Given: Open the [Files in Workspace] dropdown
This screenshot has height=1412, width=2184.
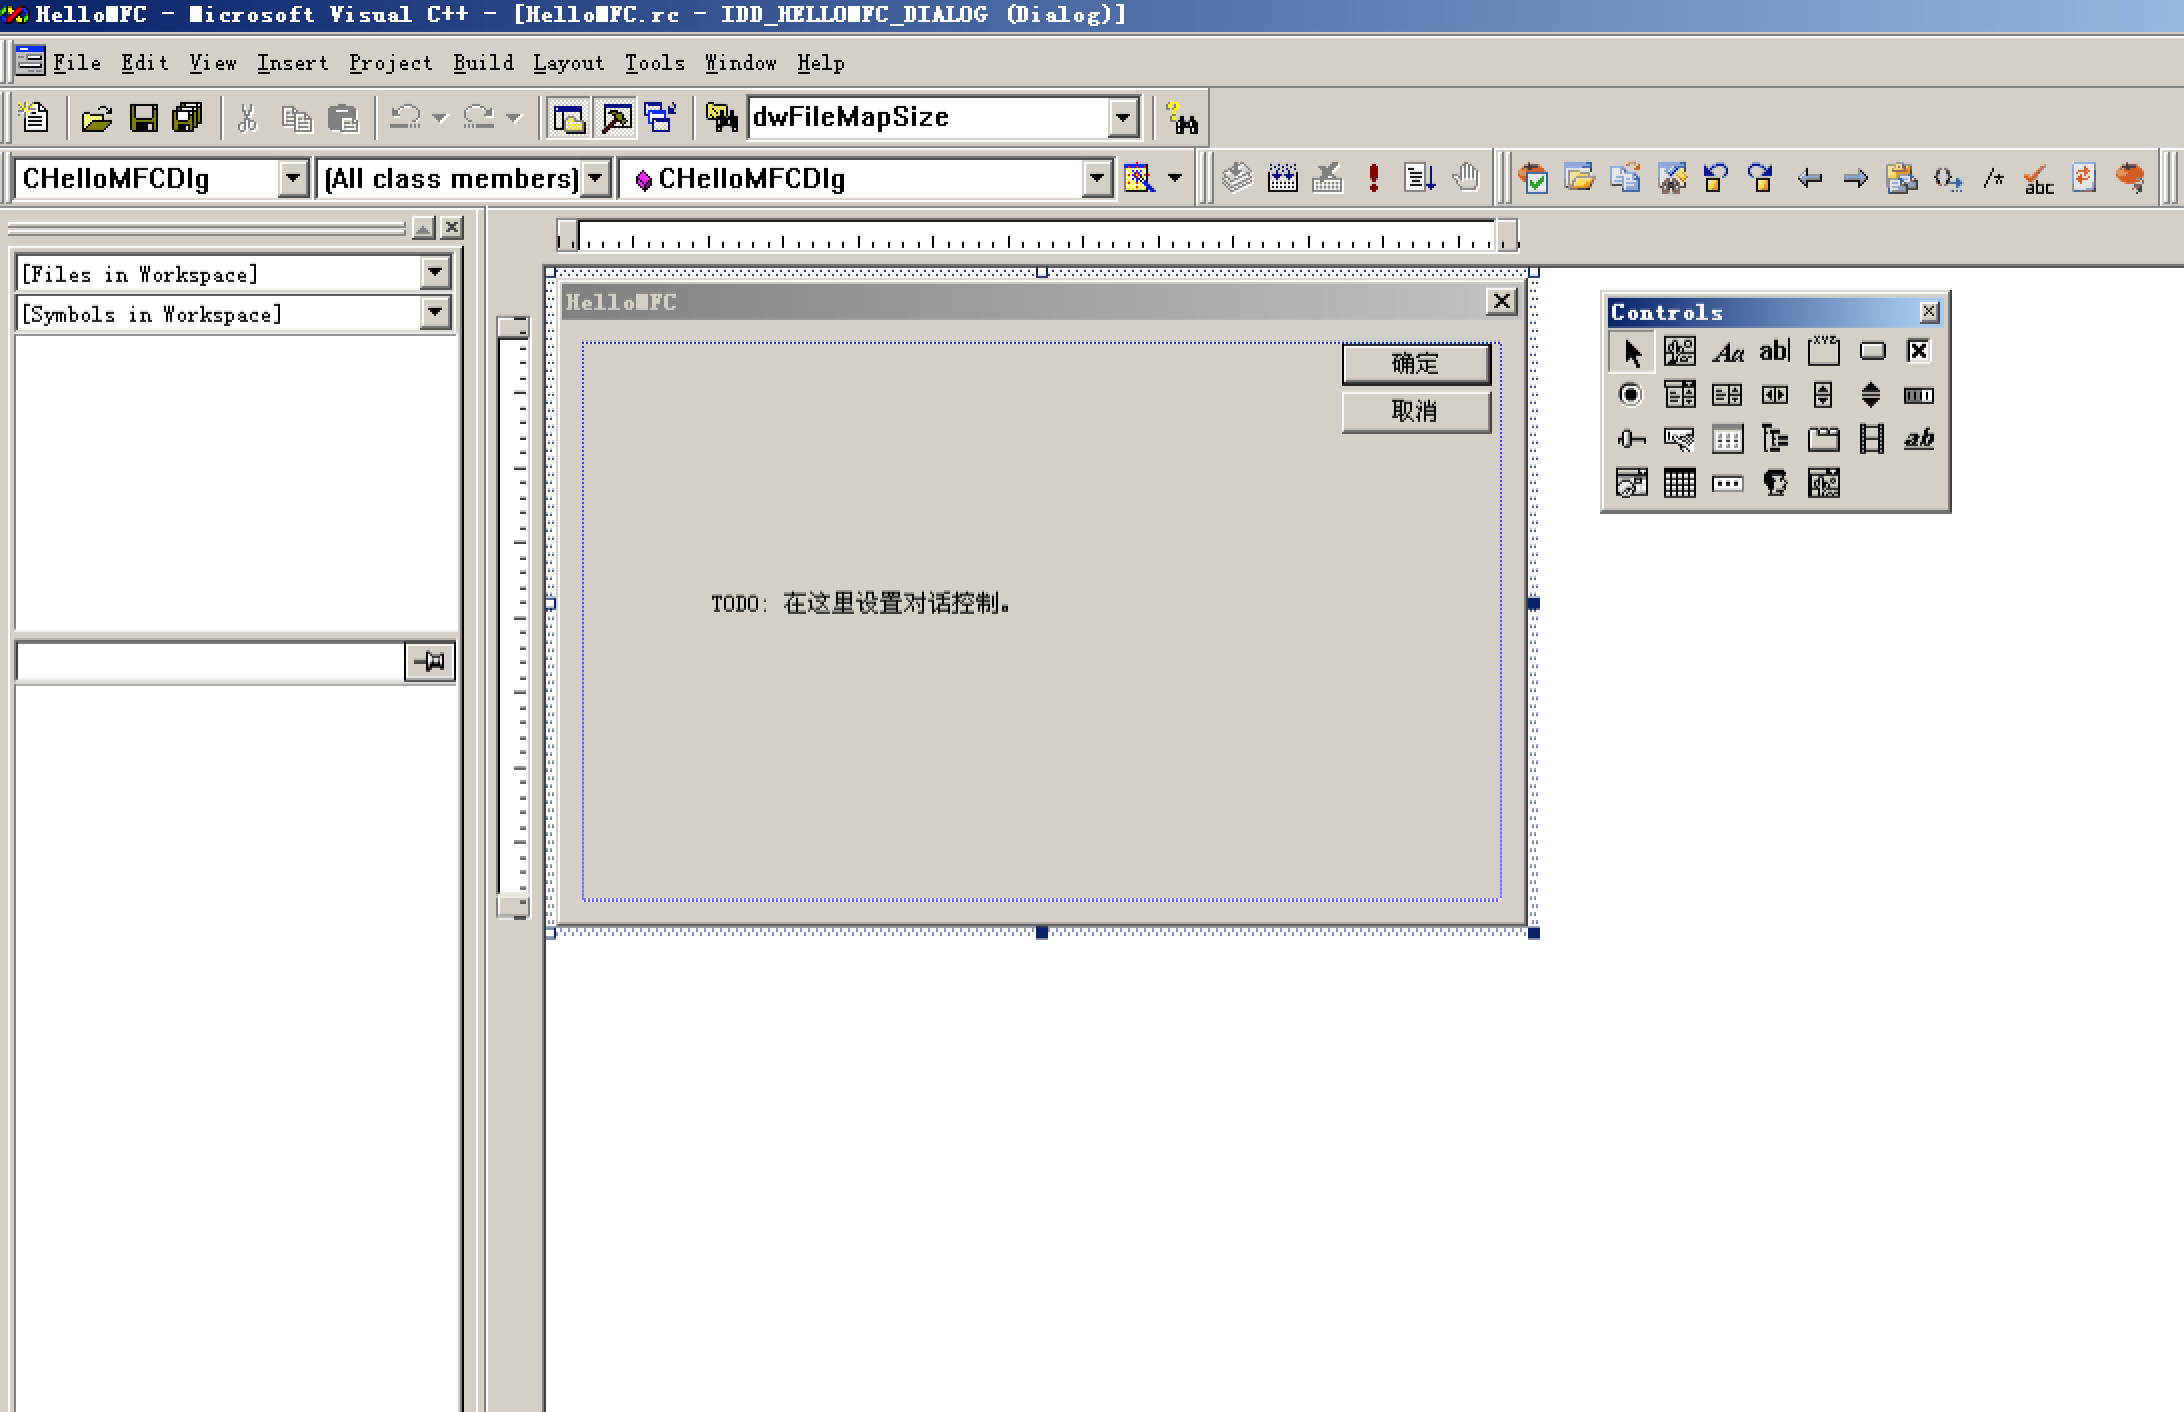Looking at the screenshot, I should click(434, 271).
